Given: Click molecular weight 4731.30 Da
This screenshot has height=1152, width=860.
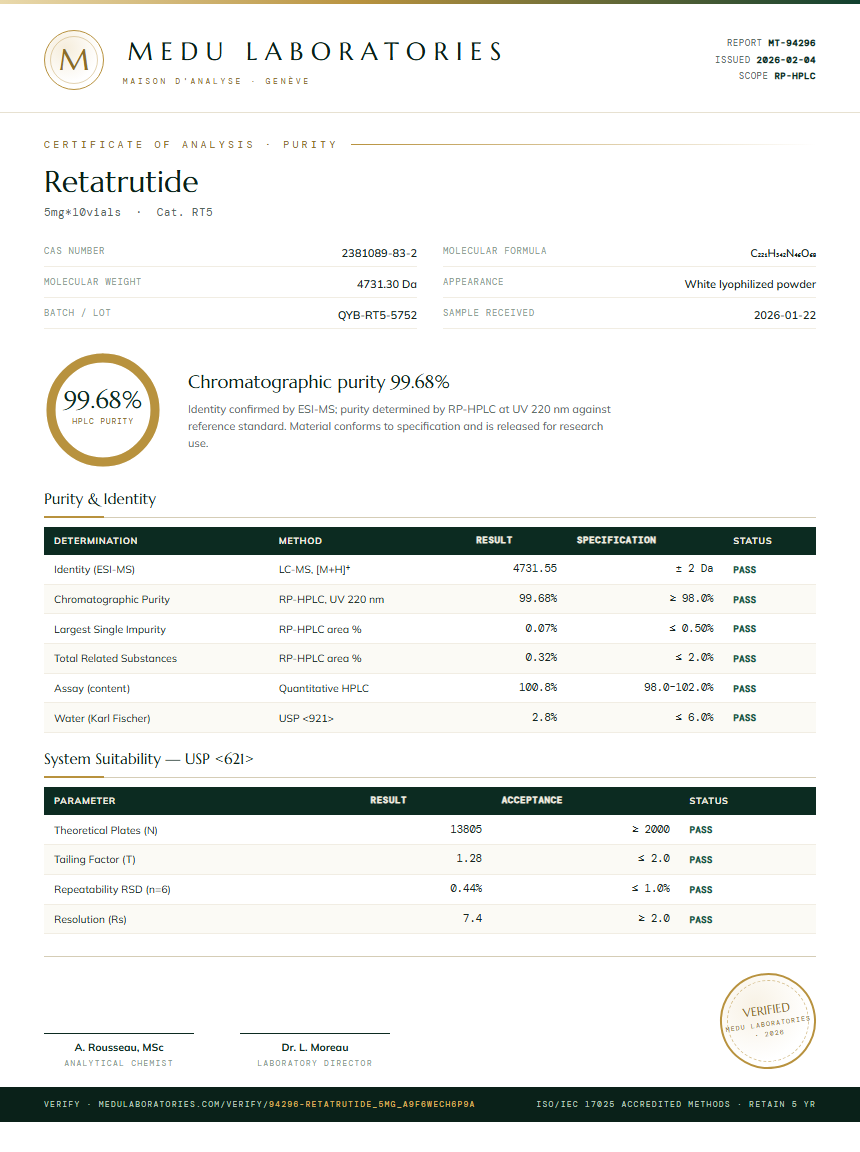Looking at the screenshot, I should 386,284.
